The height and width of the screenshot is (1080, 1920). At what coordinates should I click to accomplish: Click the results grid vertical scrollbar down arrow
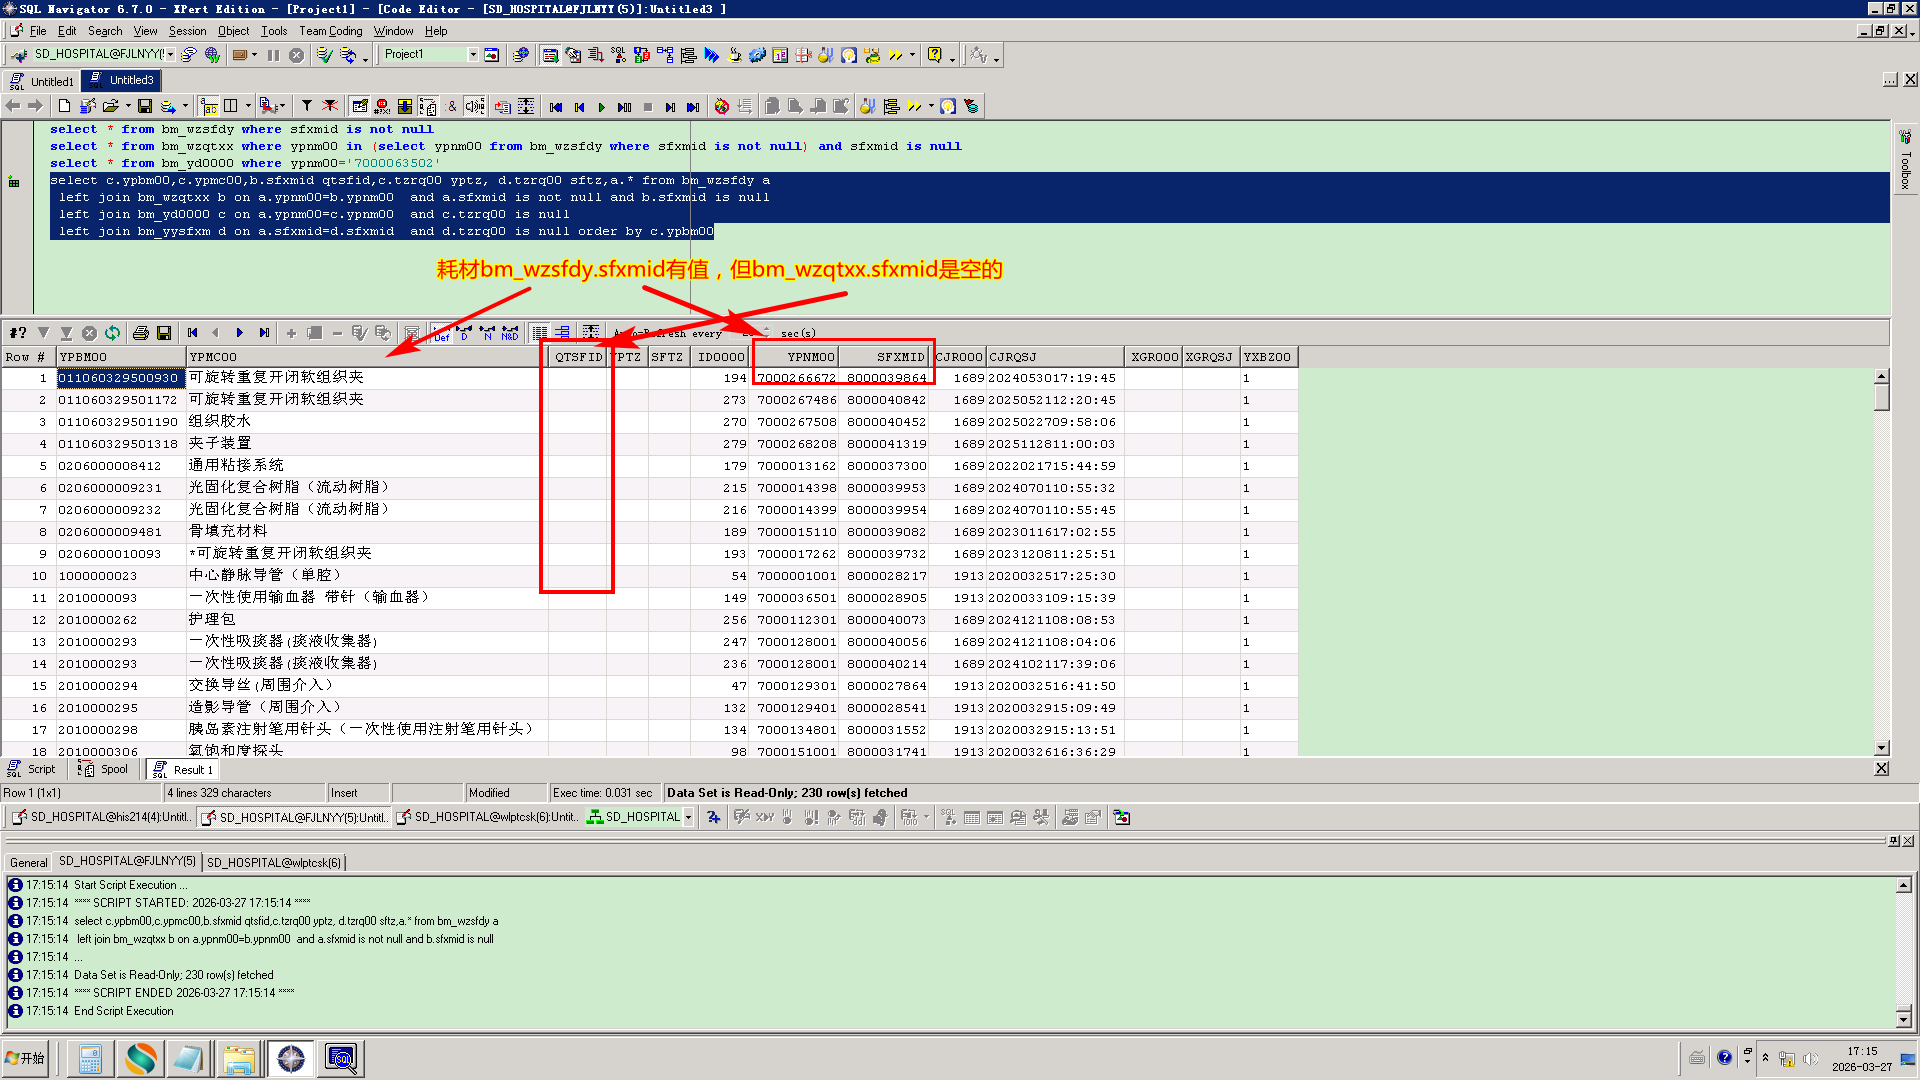[1881, 748]
